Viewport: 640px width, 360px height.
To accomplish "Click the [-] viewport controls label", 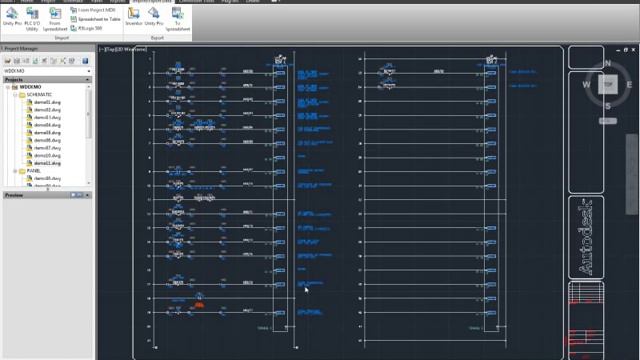I will [x=101, y=49].
